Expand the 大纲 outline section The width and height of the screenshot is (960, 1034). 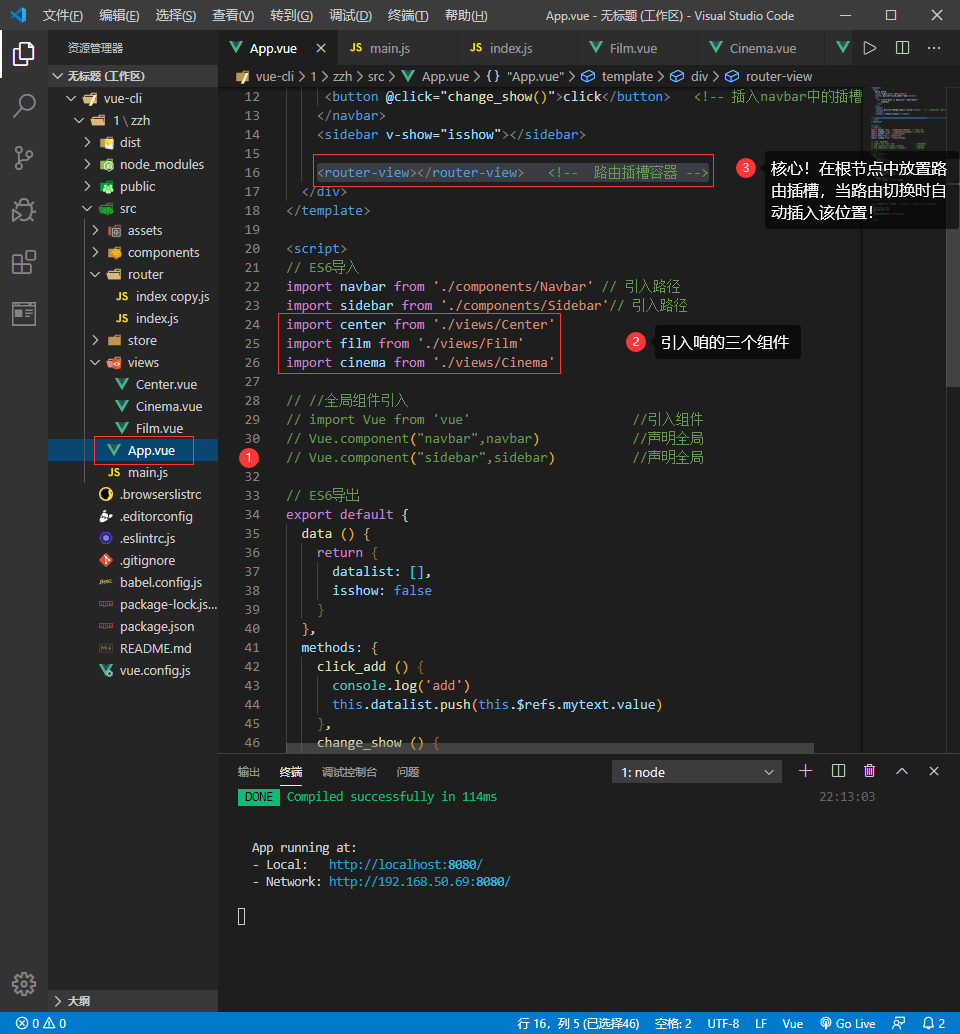click(78, 1001)
